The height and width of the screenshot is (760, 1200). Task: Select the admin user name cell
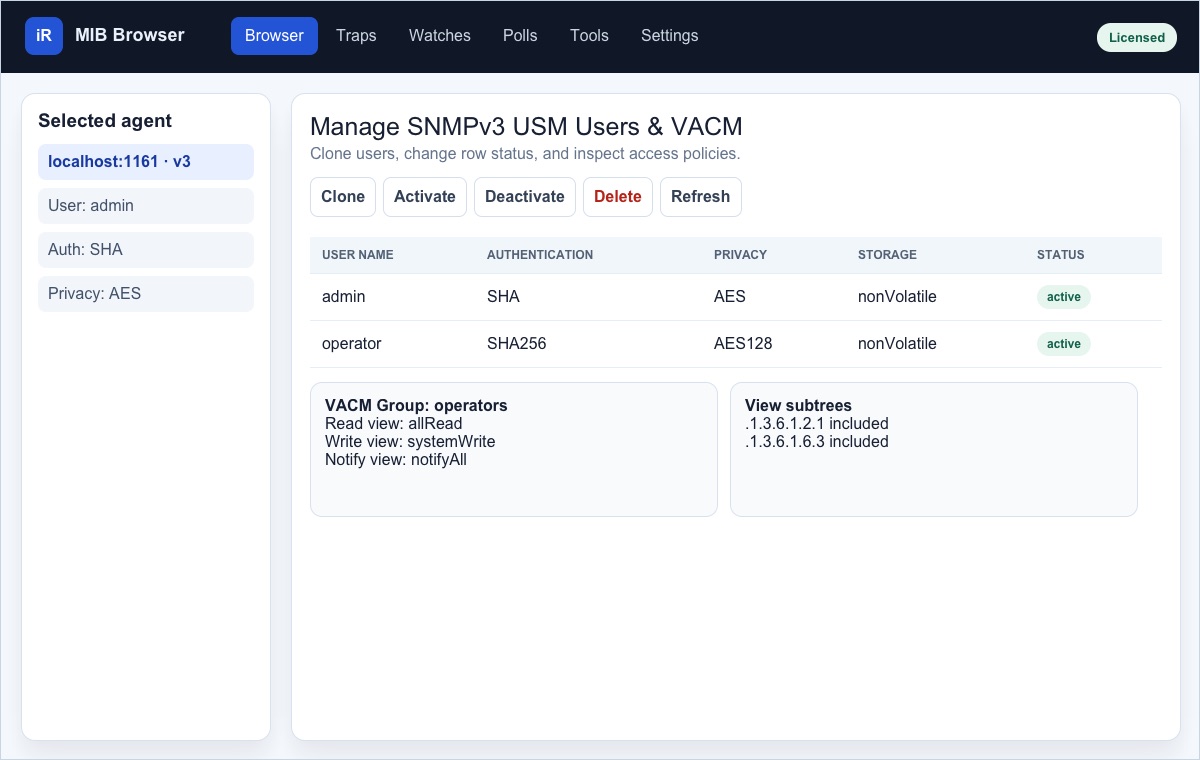click(x=344, y=297)
